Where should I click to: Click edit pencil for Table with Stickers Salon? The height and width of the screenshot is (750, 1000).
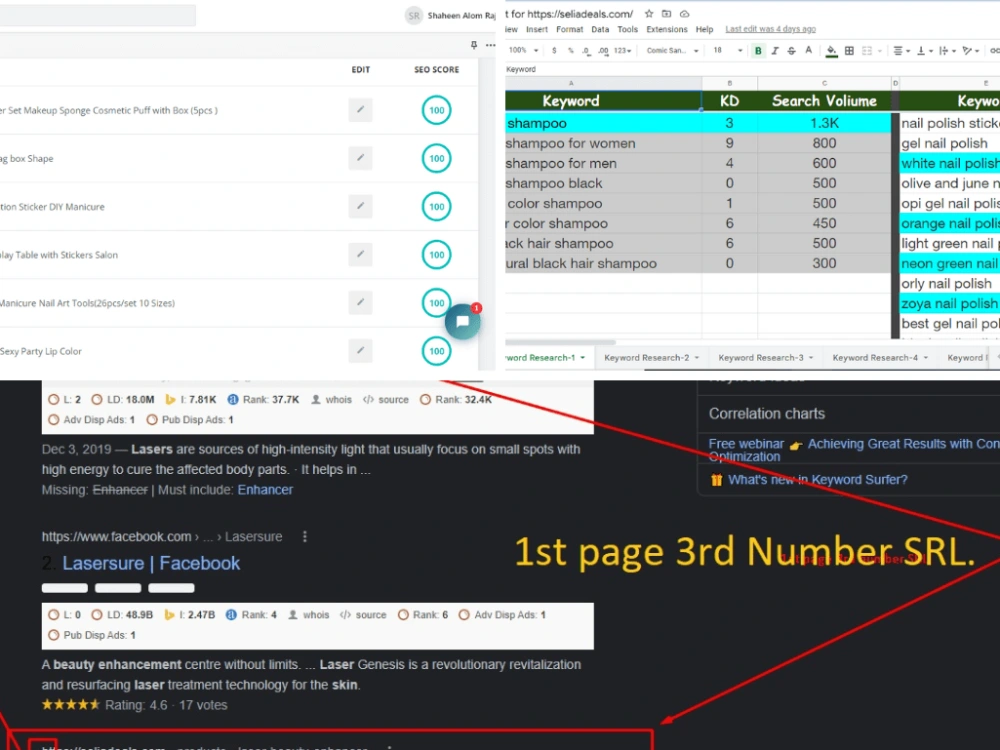tap(360, 254)
